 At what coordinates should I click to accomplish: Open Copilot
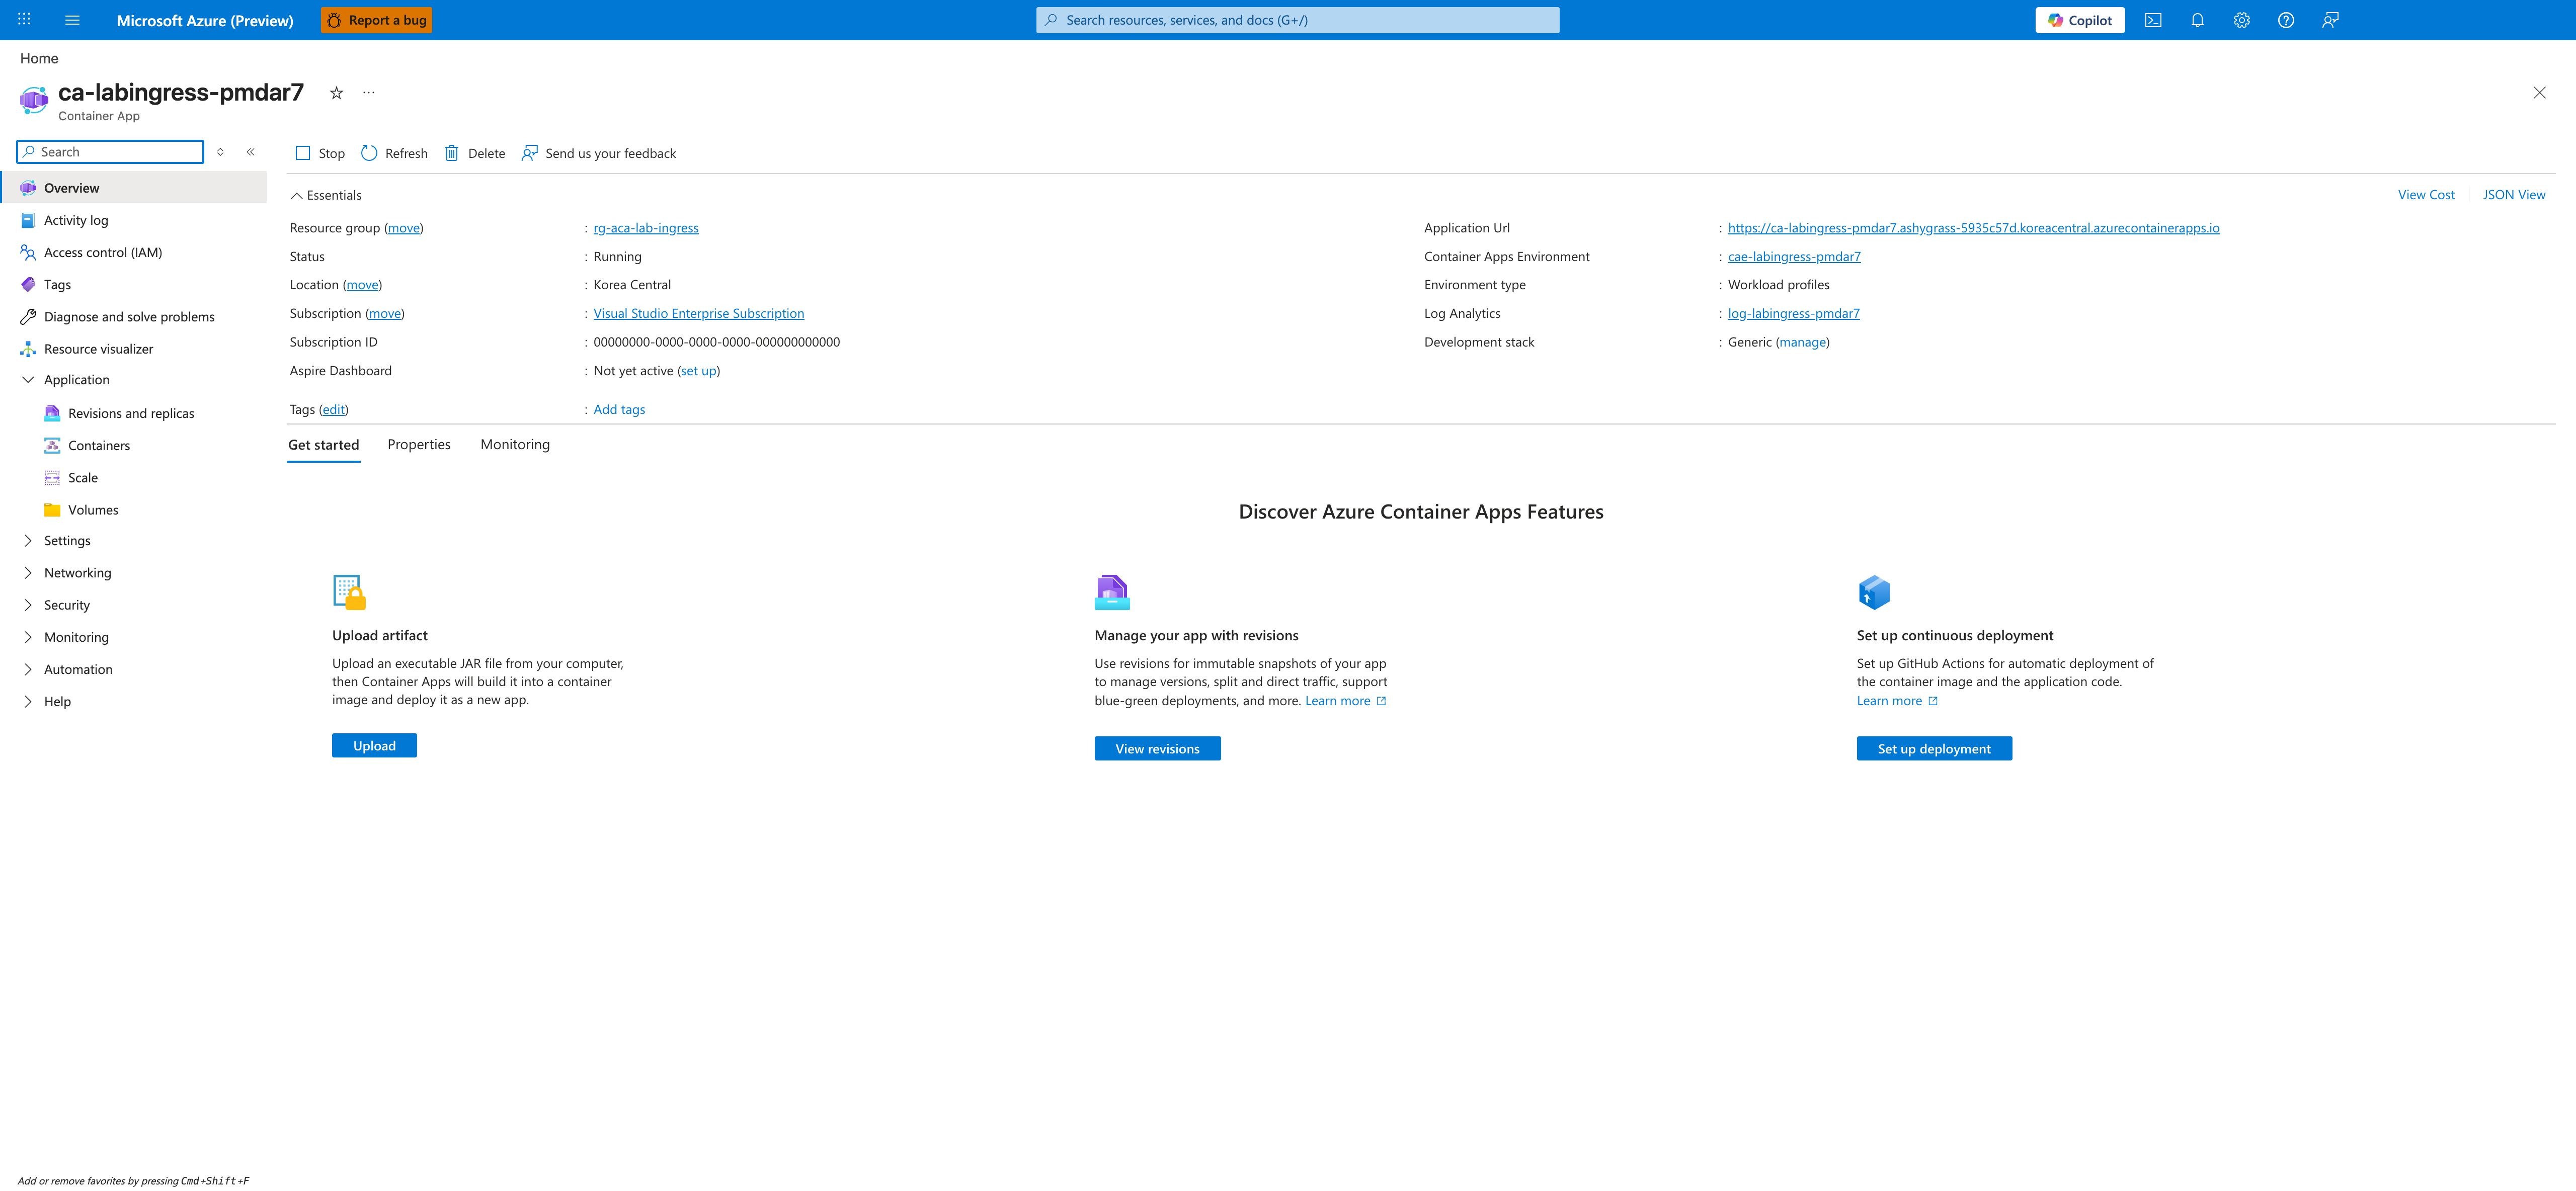click(x=2080, y=20)
